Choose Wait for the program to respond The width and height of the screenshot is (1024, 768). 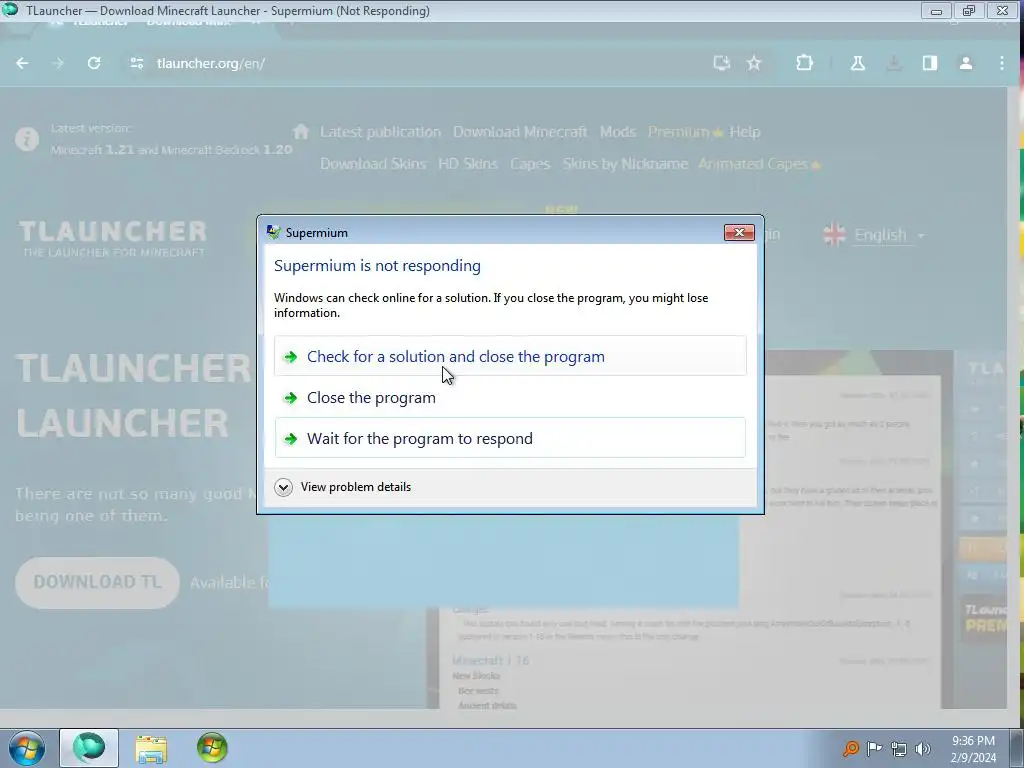click(510, 438)
